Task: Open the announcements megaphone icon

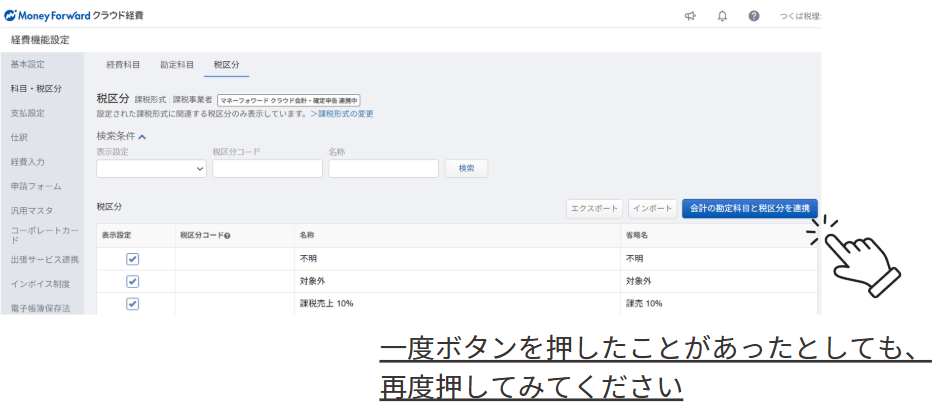Action: pos(690,16)
